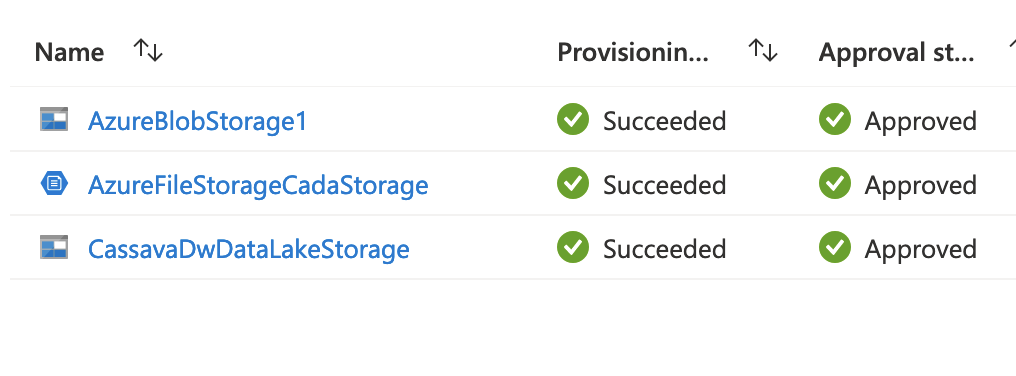Click the Provisioning state column header text
The width and height of the screenshot is (1016, 376).
(x=633, y=53)
